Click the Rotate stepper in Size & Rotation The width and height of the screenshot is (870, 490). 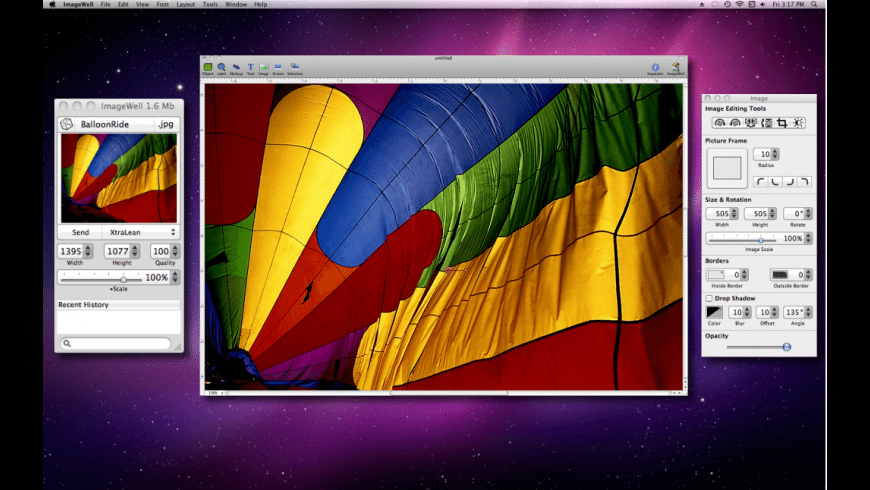click(808, 214)
